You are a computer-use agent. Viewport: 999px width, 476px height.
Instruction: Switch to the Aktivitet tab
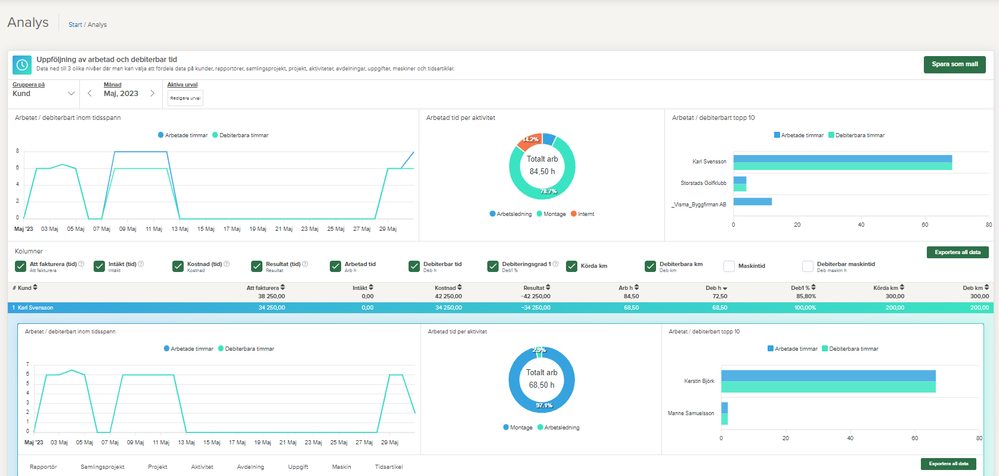tap(202, 465)
